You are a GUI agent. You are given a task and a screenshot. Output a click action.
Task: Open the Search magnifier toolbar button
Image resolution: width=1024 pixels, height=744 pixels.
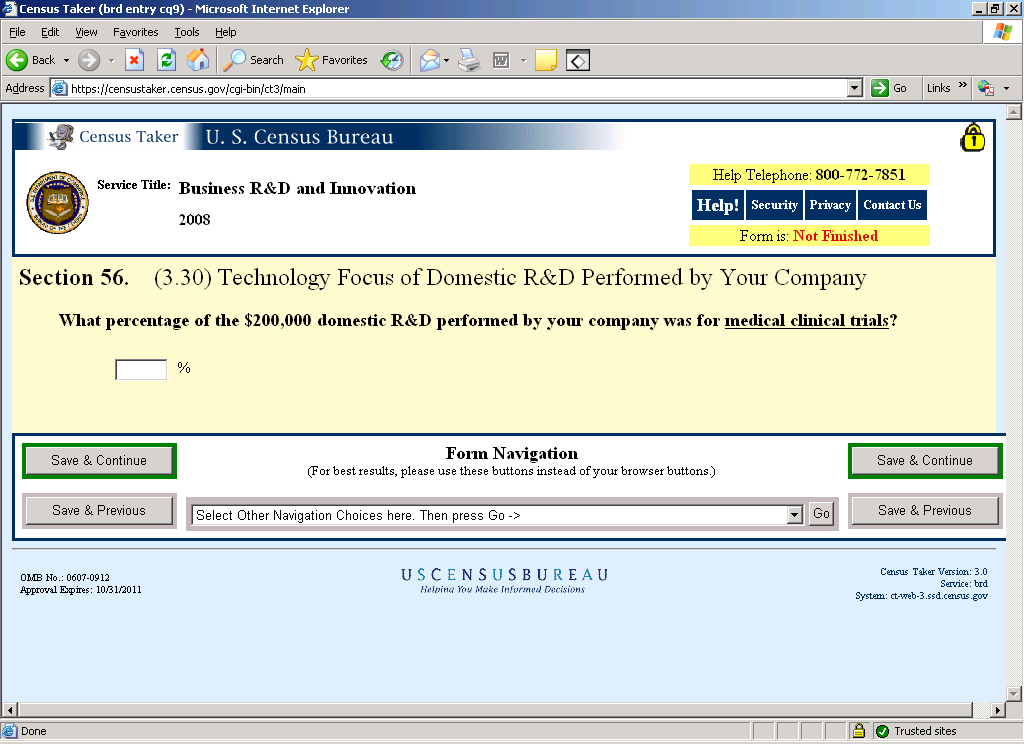[253, 60]
